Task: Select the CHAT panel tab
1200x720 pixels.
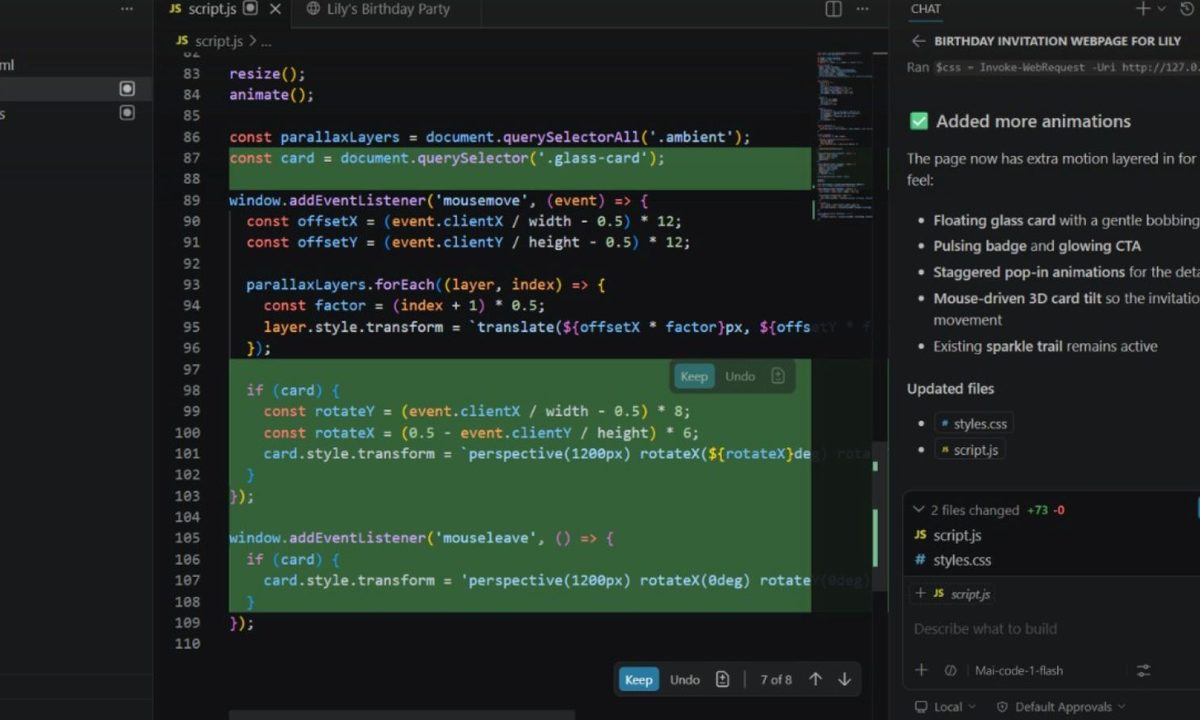Action: [x=925, y=9]
